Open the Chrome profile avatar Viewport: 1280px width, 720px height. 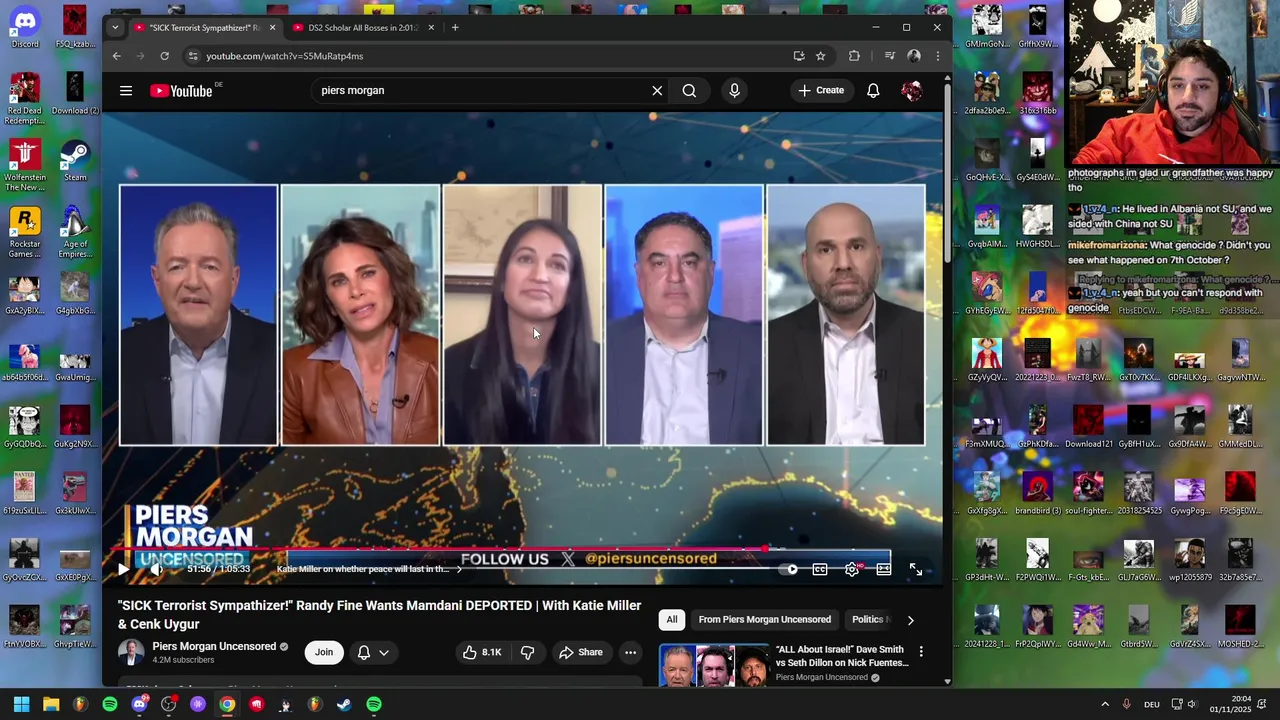coord(913,56)
